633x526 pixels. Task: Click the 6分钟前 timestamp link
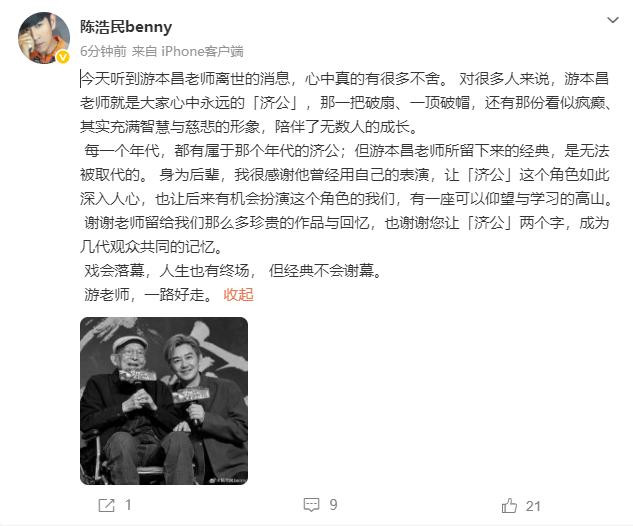click(103, 51)
